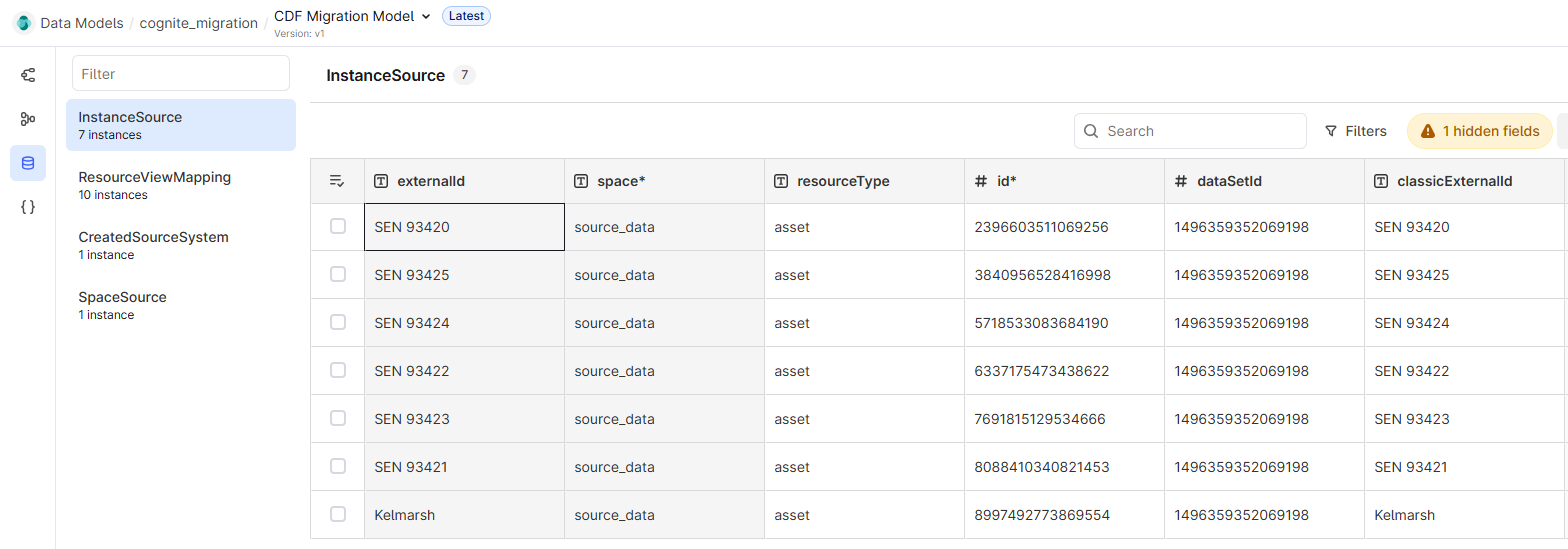Open the cognite_migration breadcrumb link
Screen dimensions: 1568x549
[x=198, y=22]
